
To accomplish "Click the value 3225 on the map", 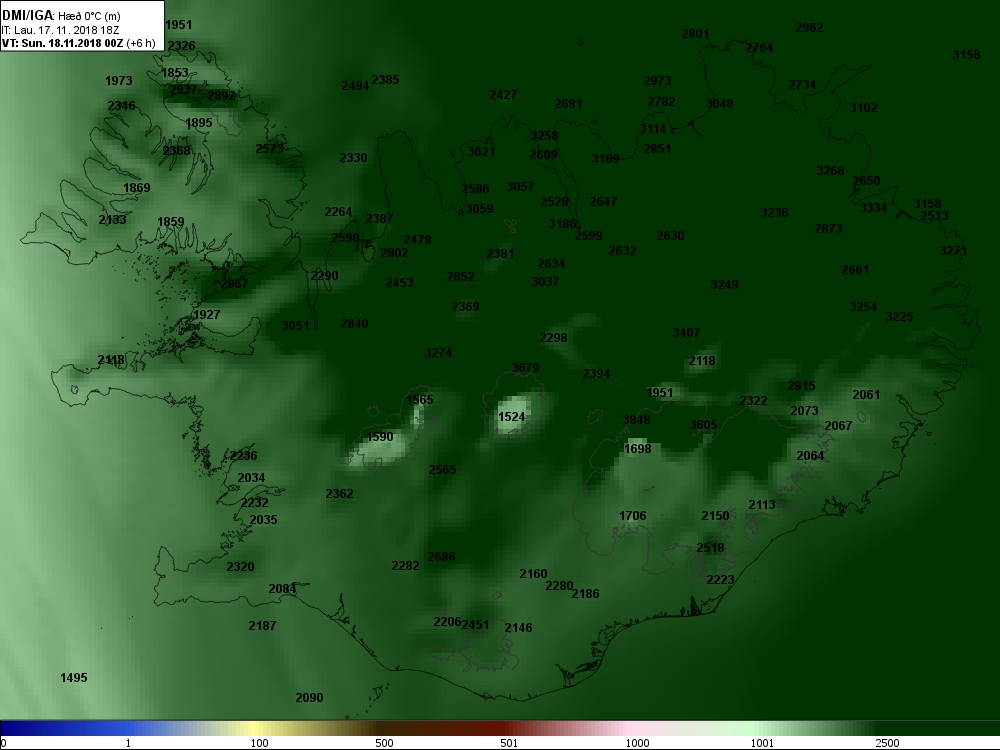I will [899, 317].
